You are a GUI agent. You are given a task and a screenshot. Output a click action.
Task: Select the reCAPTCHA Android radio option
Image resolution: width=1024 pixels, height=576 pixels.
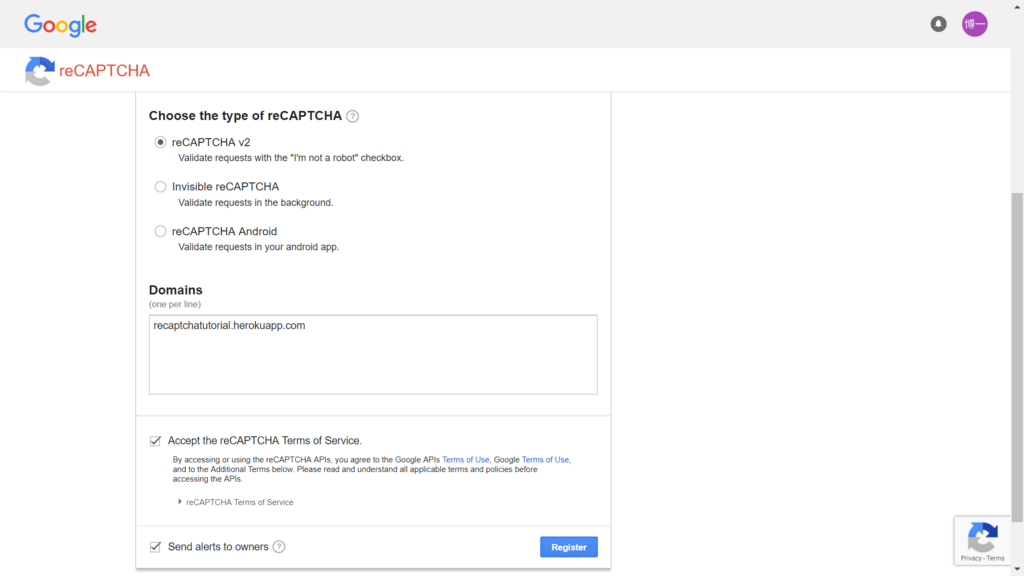tap(160, 231)
